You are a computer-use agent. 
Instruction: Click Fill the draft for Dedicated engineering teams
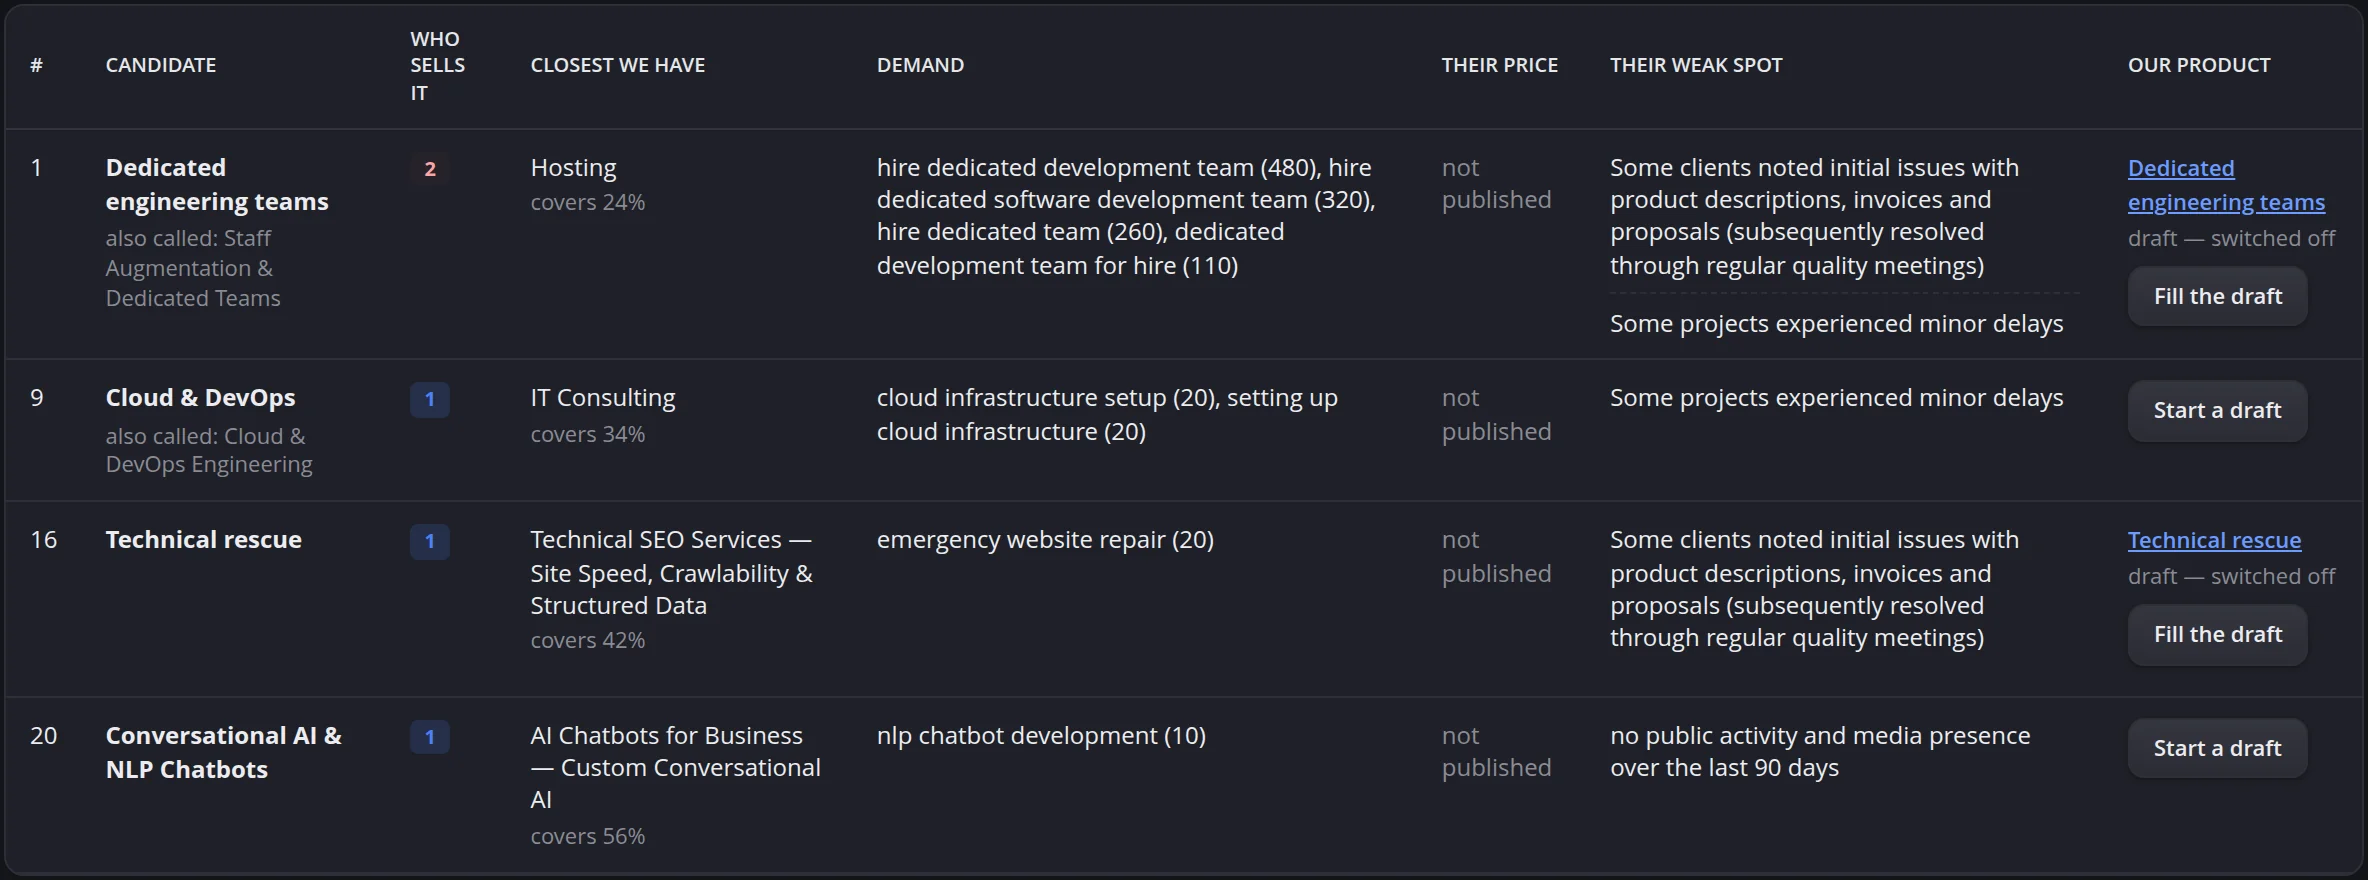point(2217,296)
